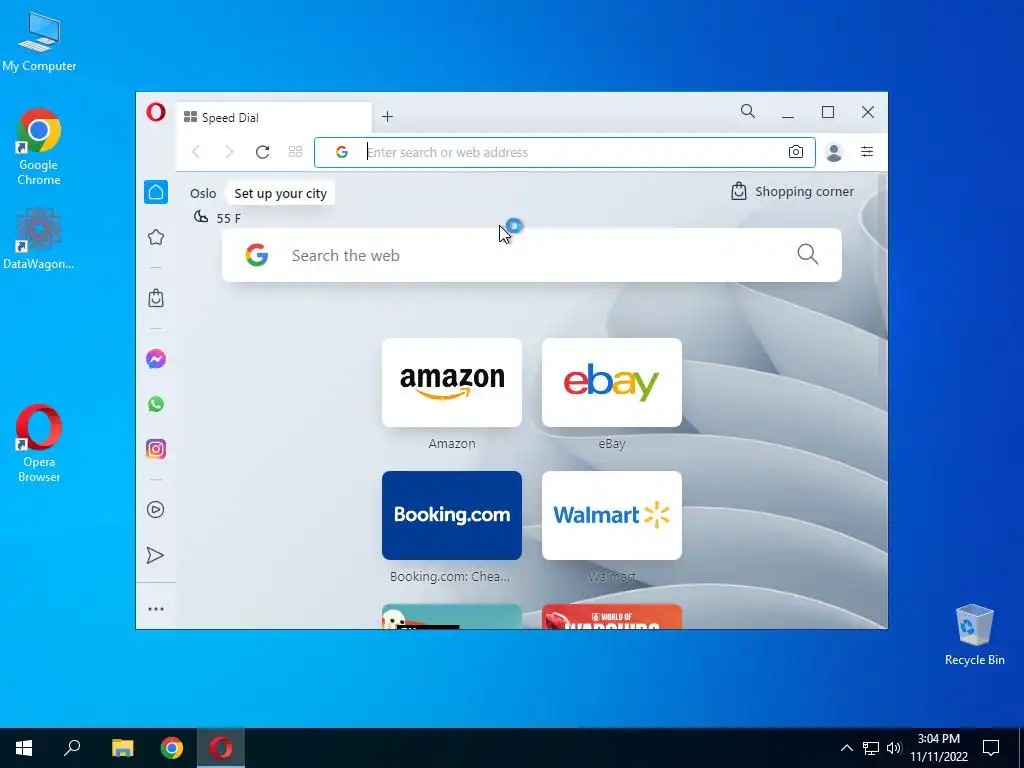Screen dimensions: 1024x768
Task: Select the Recycle Bin icon
Action: [x=974, y=635]
